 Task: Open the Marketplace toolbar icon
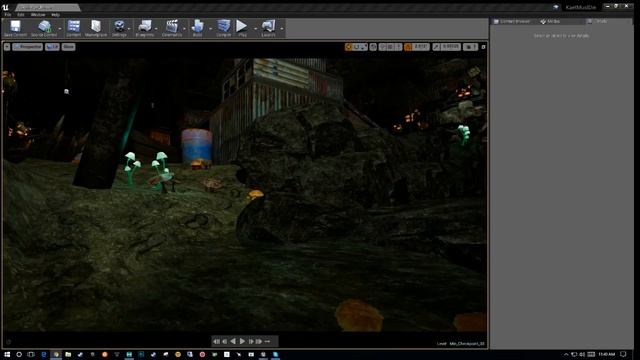(x=96, y=28)
